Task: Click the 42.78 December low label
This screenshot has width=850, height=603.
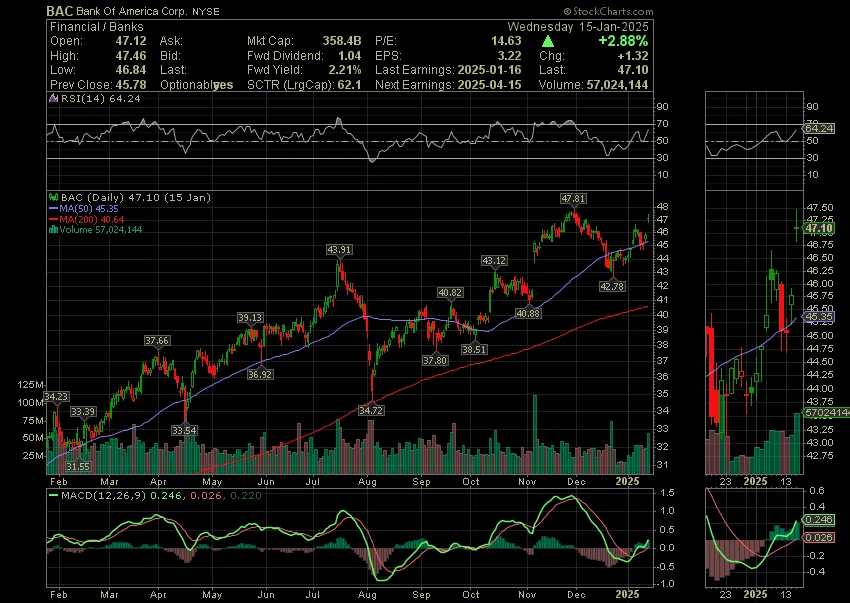Action: pyautogui.click(x=612, y=286)
